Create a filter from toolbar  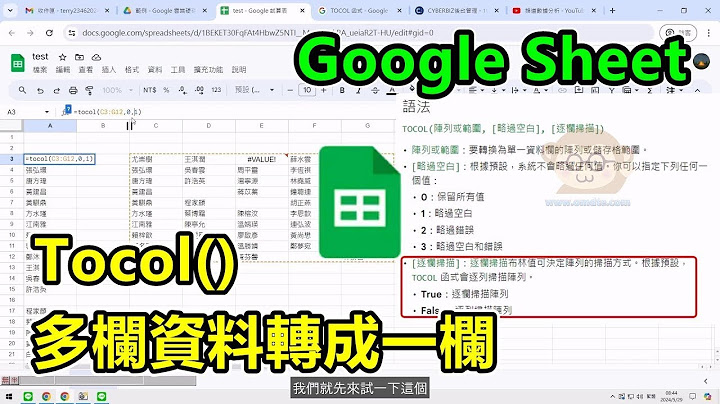point(612,90)
